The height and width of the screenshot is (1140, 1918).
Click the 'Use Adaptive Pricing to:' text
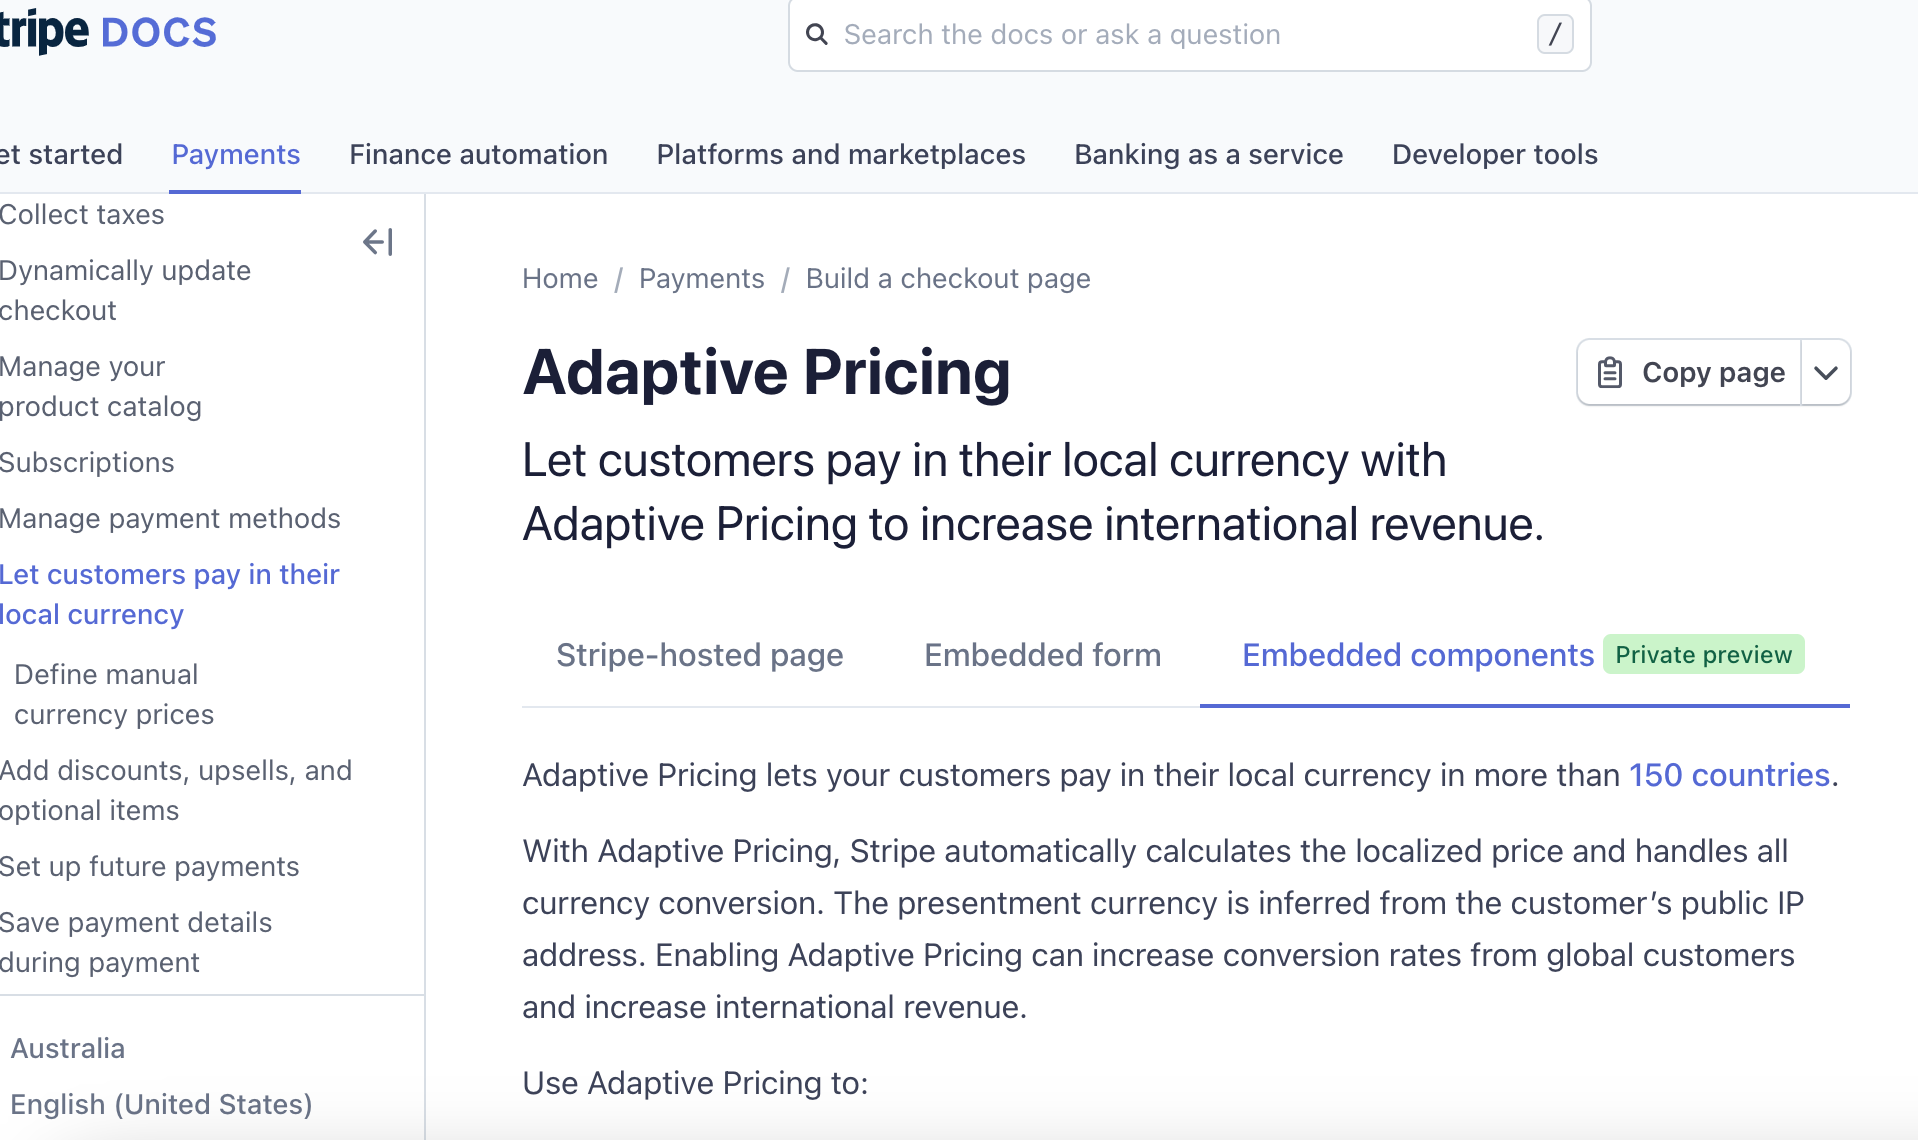click(695, 1083)
